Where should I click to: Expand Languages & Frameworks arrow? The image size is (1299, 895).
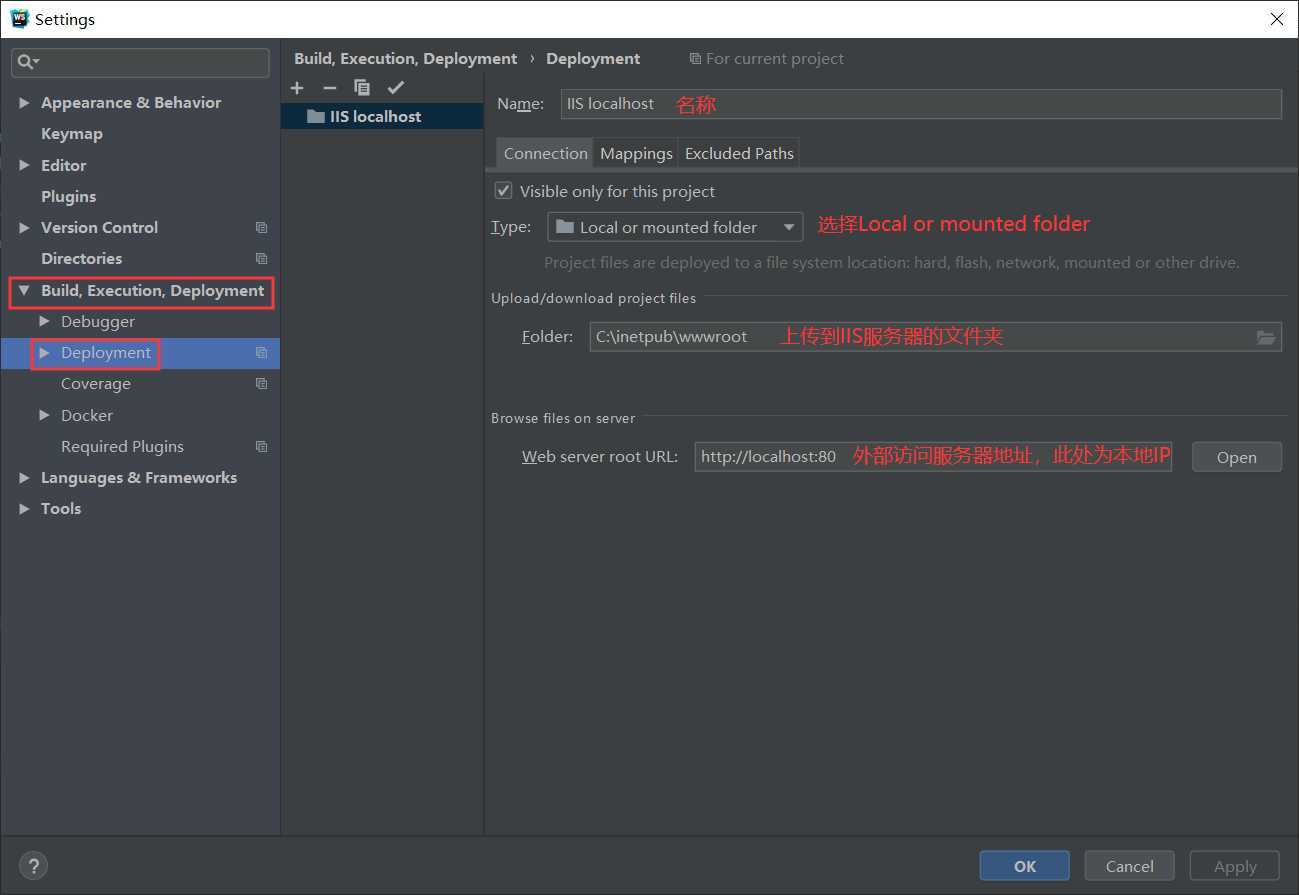[x=25, y=478]
